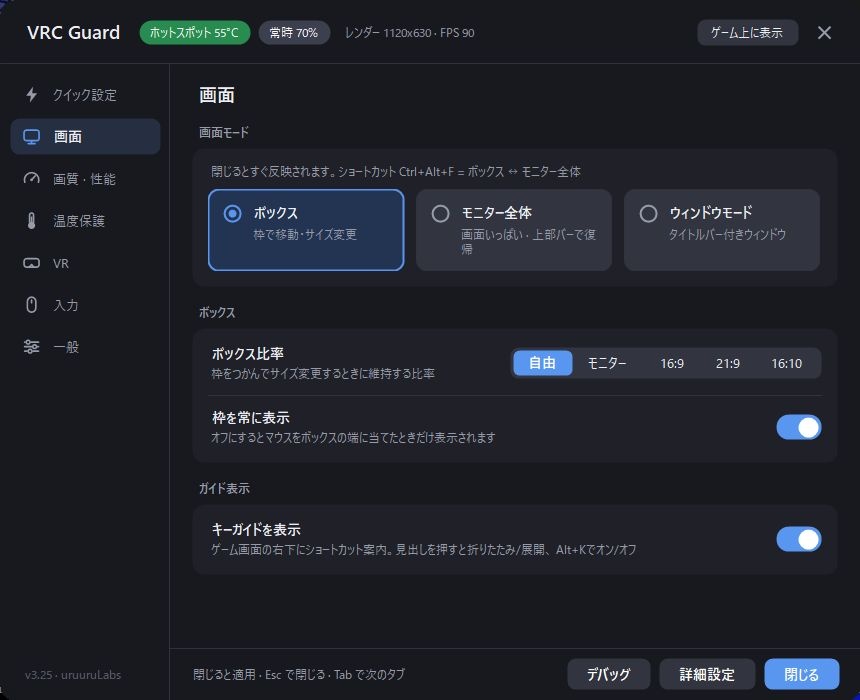Open 詳細設定
Screen dimensions: 860x700
(707, 674)
